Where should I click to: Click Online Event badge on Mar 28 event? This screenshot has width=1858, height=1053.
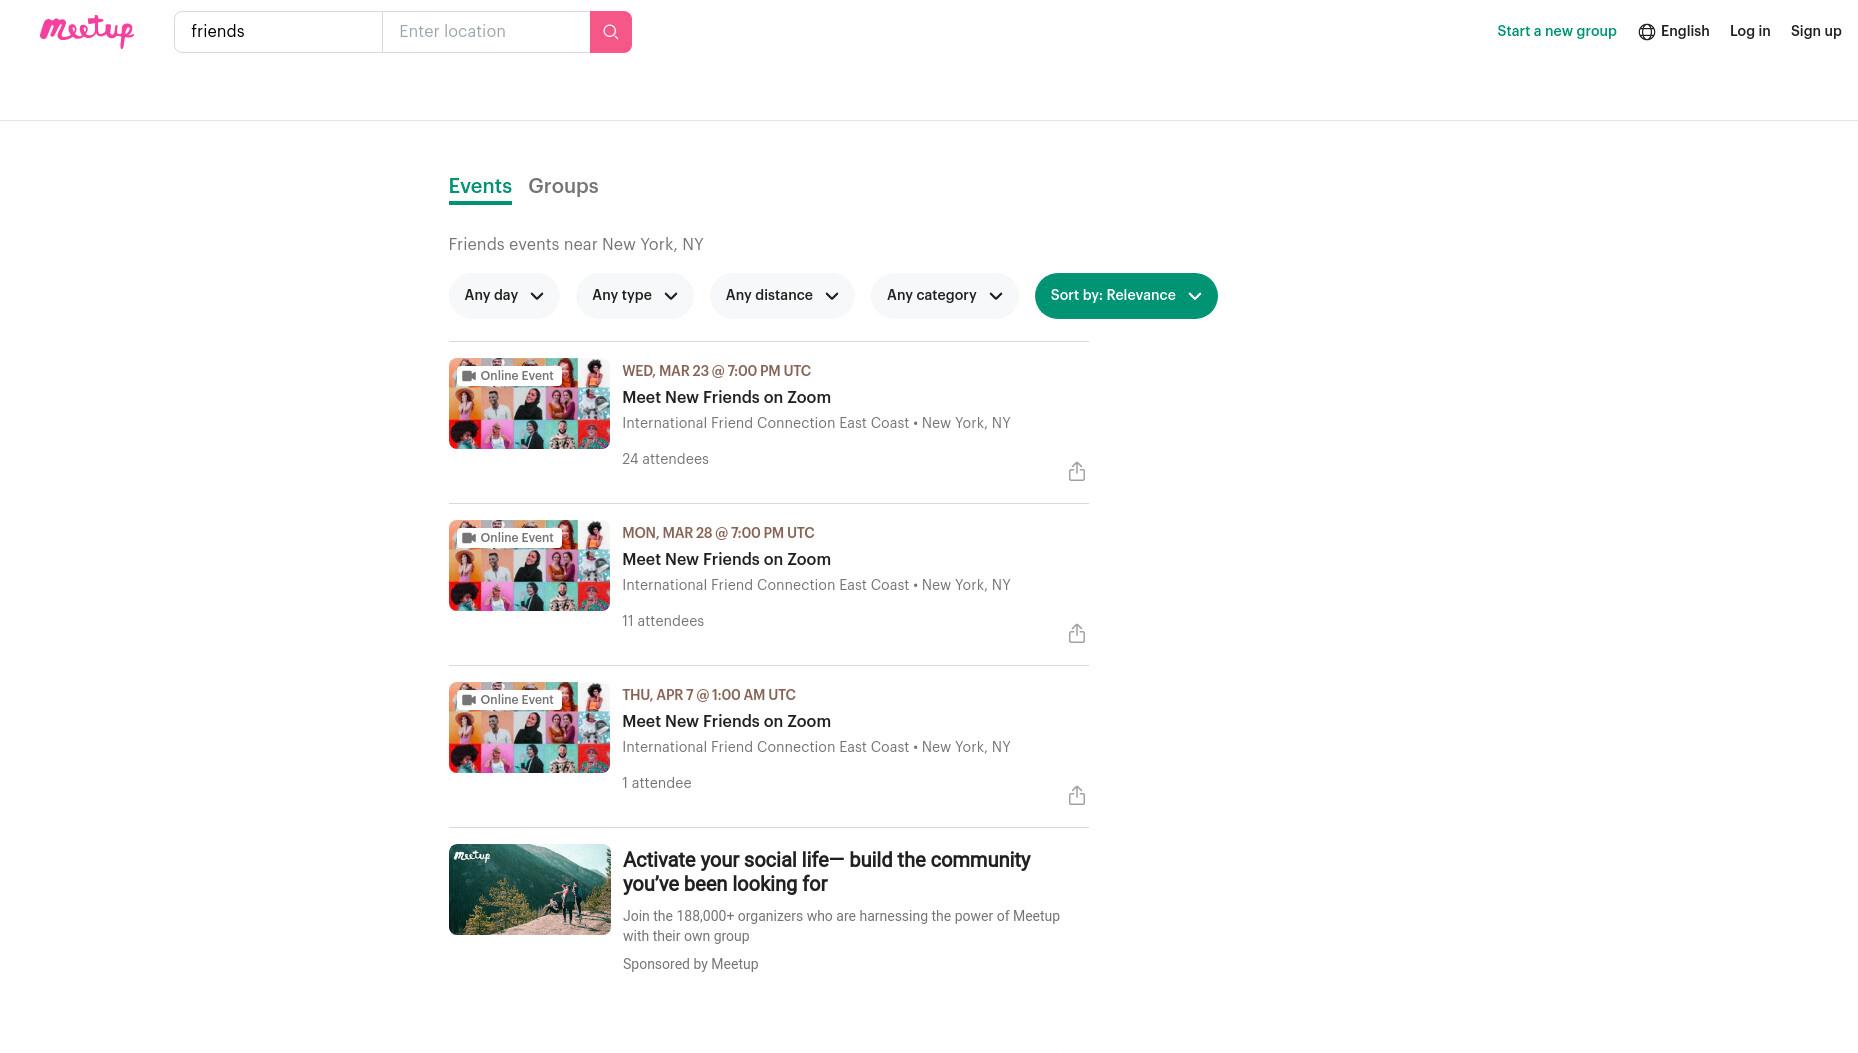point(508,538)
